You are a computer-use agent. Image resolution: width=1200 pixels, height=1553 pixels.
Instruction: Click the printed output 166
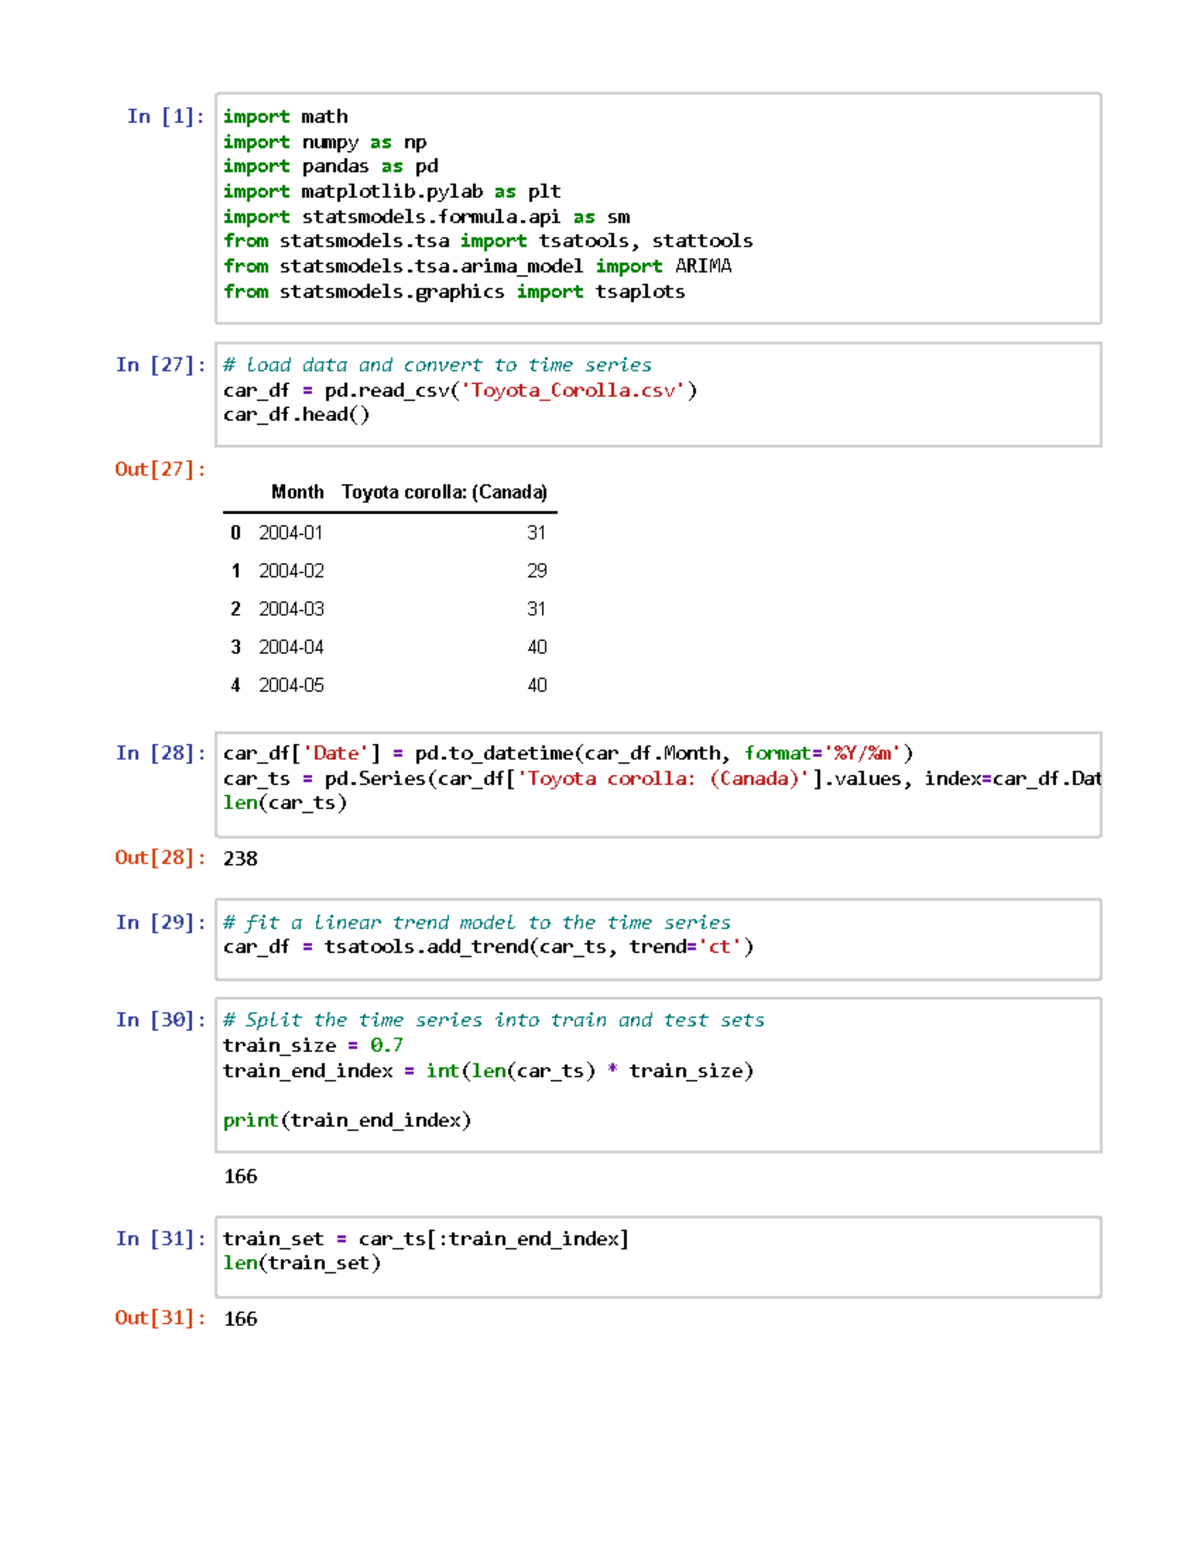(240, 1177)
